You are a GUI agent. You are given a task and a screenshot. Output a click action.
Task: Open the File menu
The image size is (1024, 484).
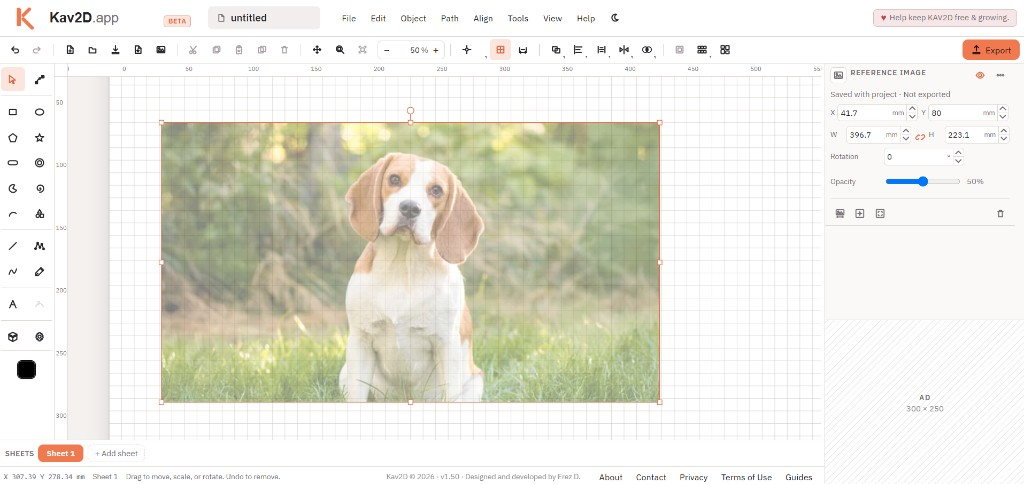pyautogui.click(x=349, y=18)
